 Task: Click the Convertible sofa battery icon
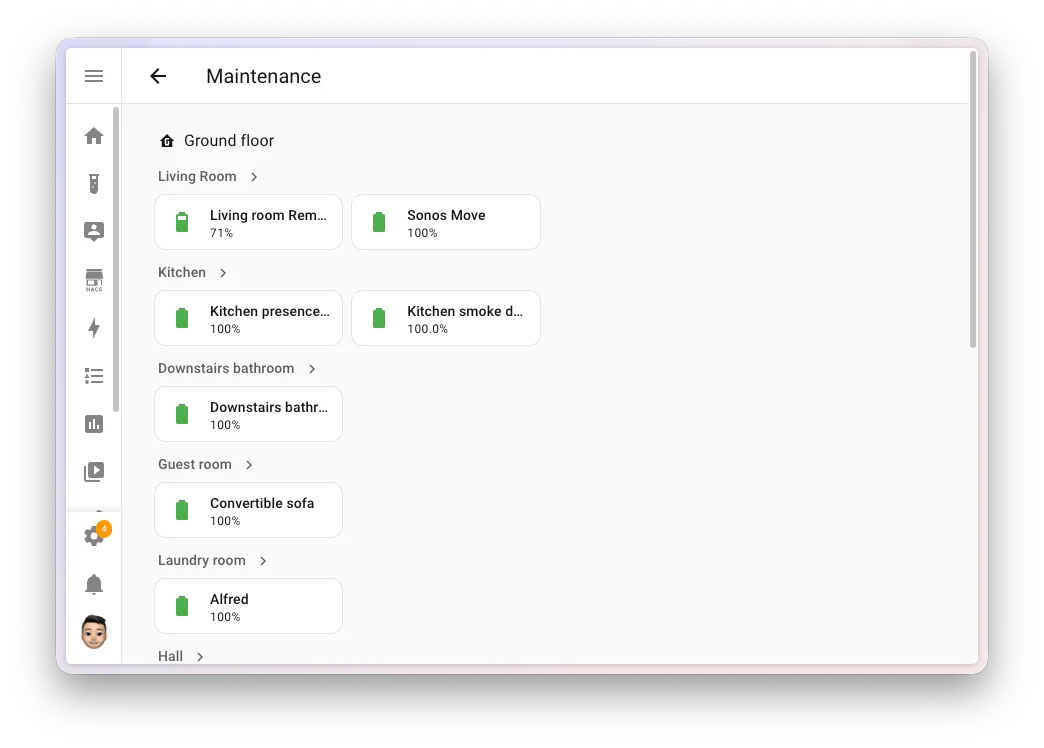[x=182, y=510]
